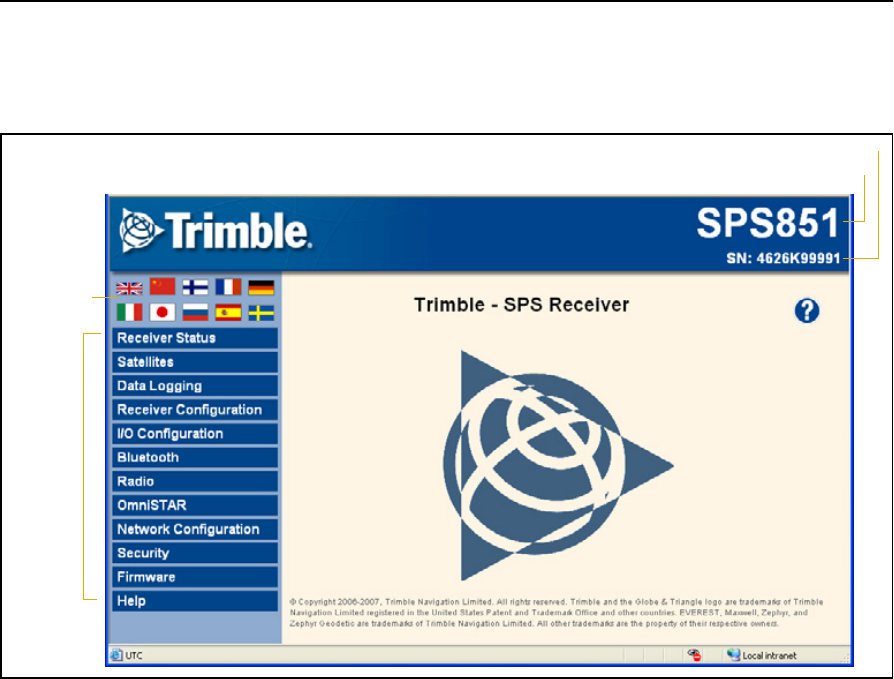Open the Firmware menu
The image size is (894, 679).
(x=195, y=578)
